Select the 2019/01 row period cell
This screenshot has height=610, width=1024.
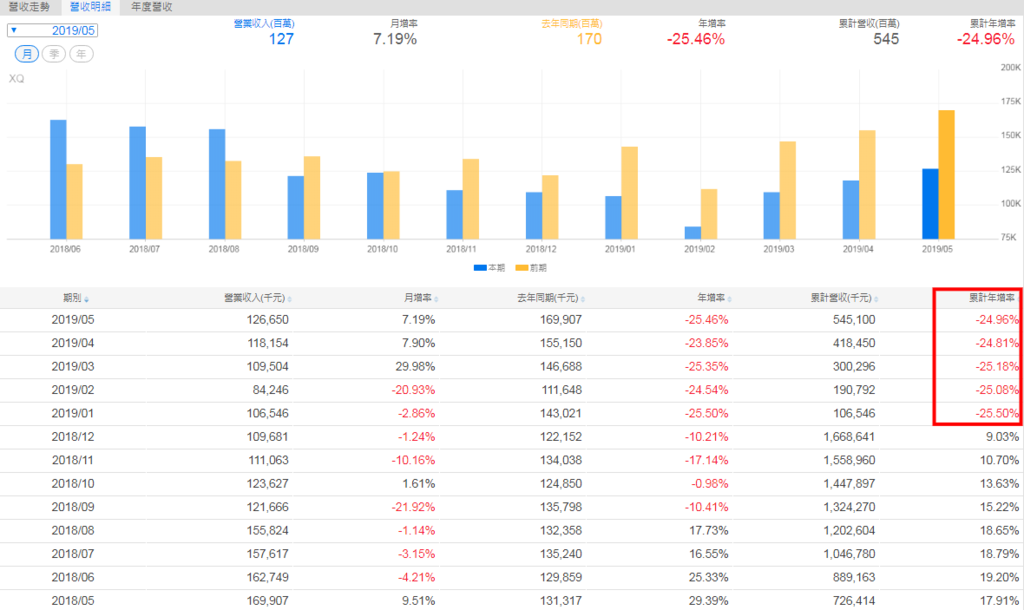pos(72,414)
